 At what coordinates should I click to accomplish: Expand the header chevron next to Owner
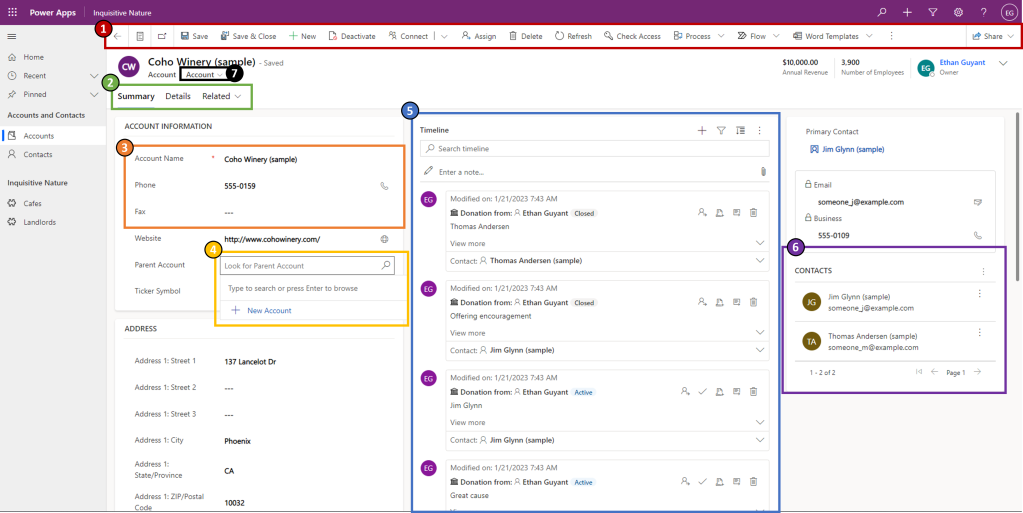pyautogui.click(x=1003, y=63)
